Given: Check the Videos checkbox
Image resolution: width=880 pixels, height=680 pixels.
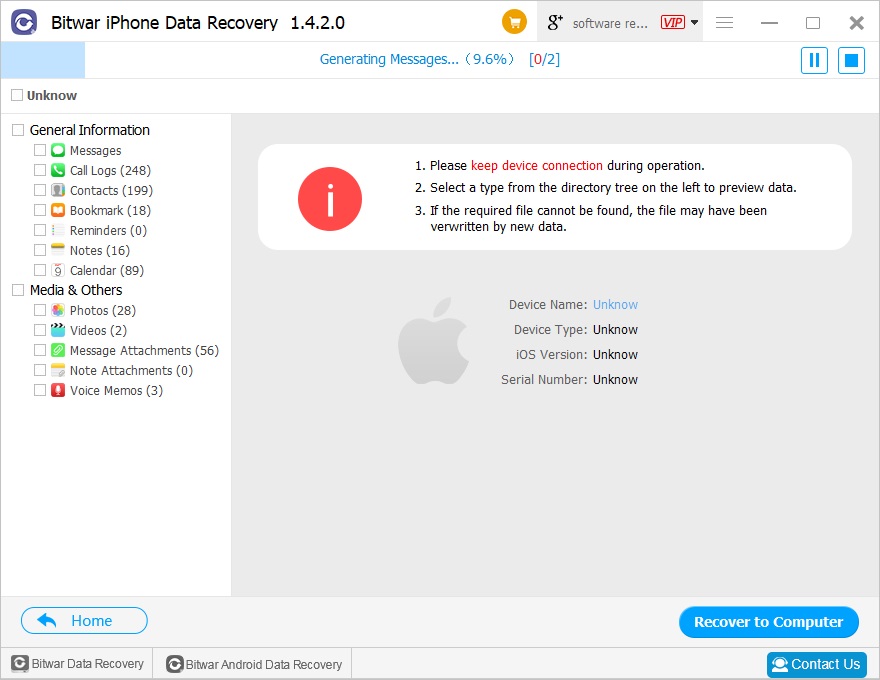Looking at the screenshot, I should pyautogui.click(x=40, y=330).
